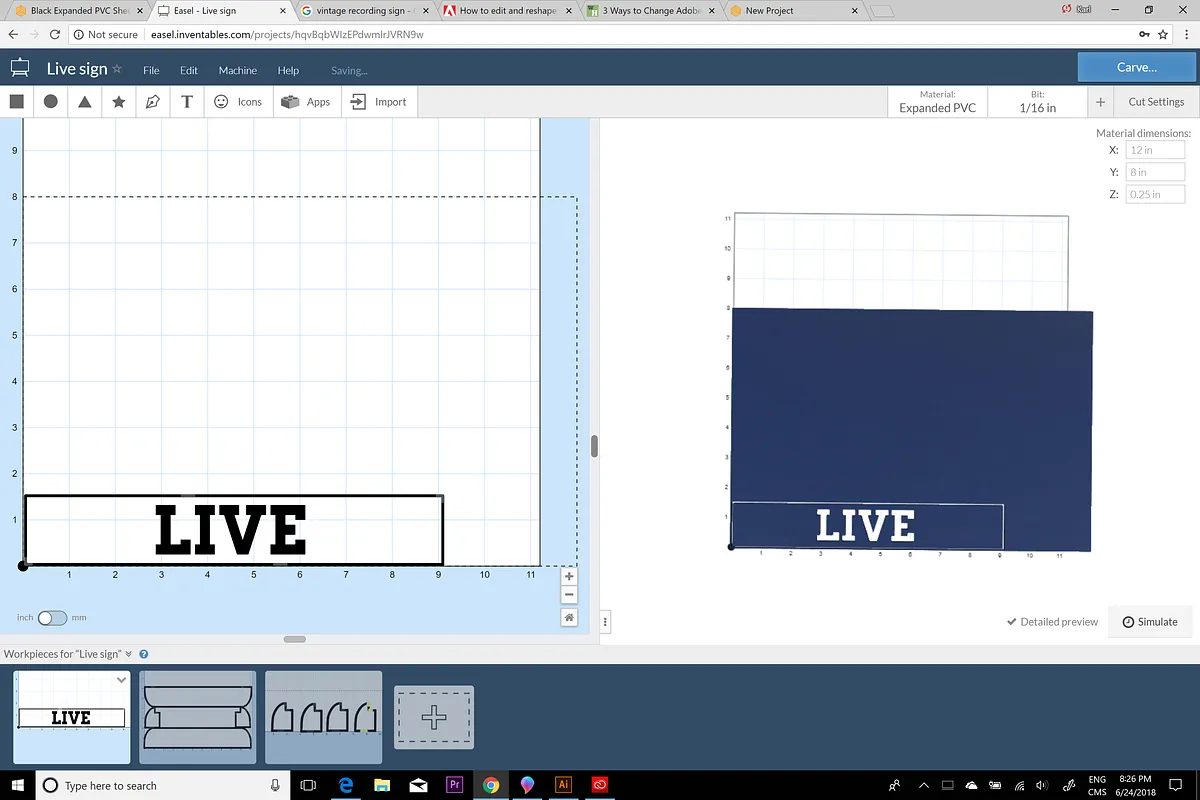
Task: Select the square shape tool
Action: point(17,102)
